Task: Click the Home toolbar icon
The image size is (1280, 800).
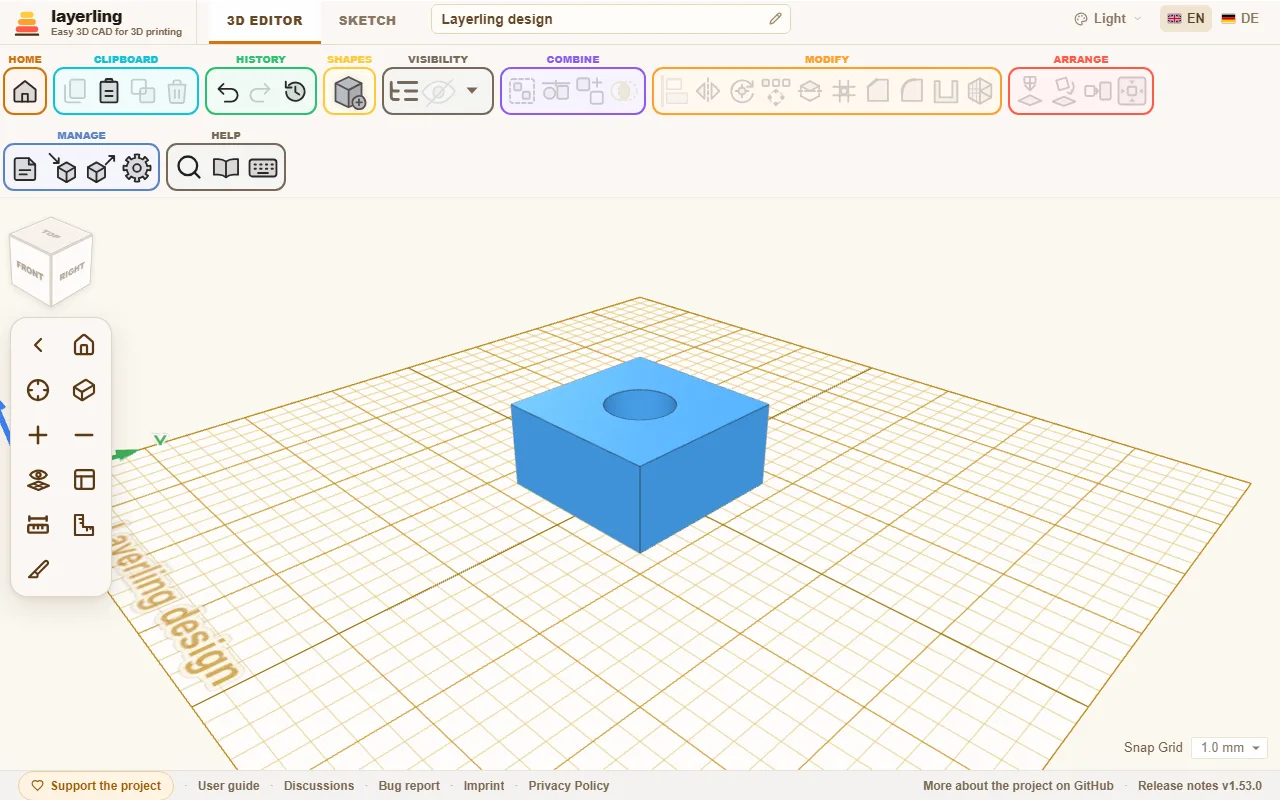Action: pos(25,92)
